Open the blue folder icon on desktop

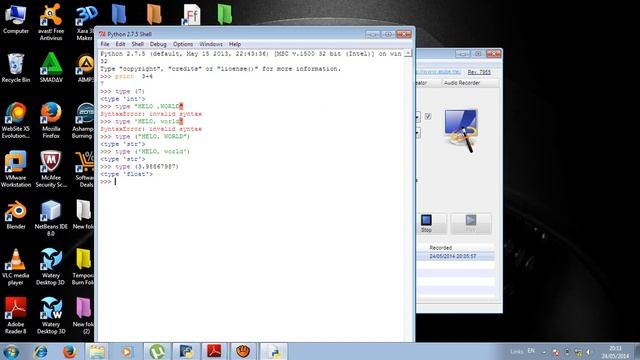point(119,15)
